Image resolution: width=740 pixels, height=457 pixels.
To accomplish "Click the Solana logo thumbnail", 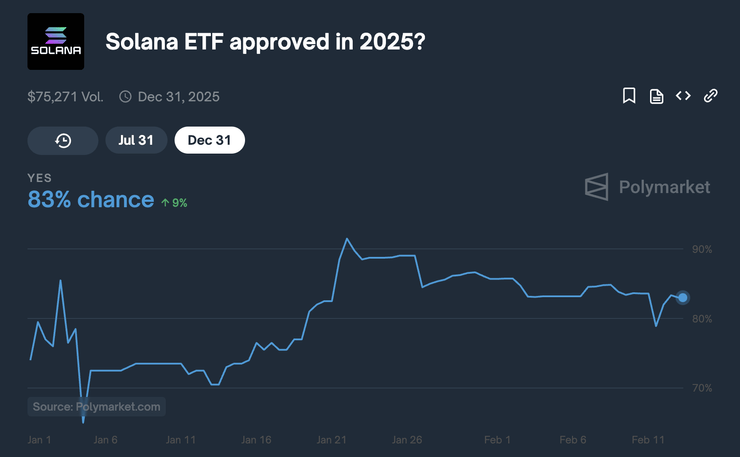I will (57, 40).
